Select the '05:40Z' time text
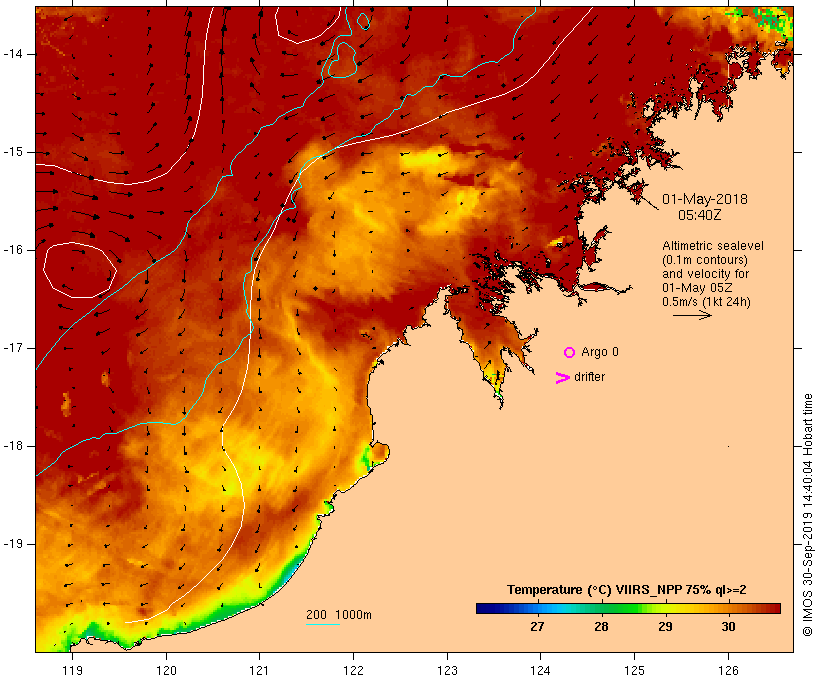Image resolution: width=820 pixels, height=680 pixels. [700, 215]
